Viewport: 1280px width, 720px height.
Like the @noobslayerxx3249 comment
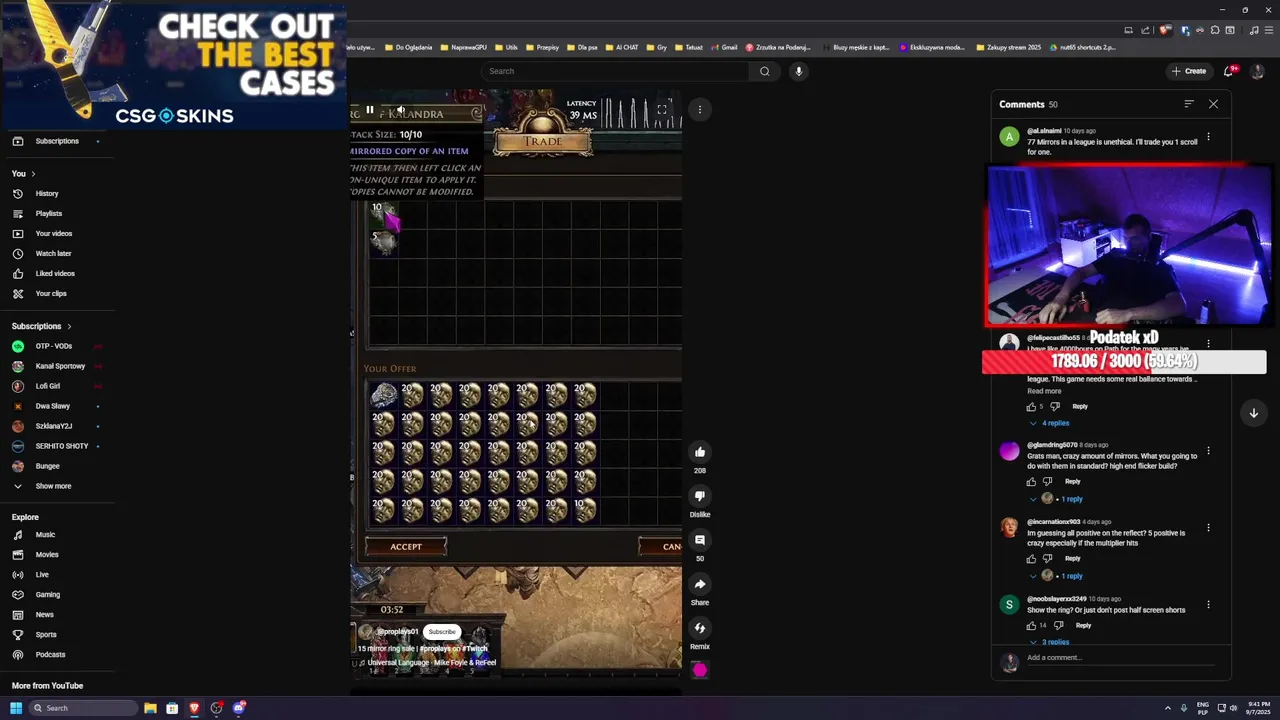click(x=1031, y=626)
